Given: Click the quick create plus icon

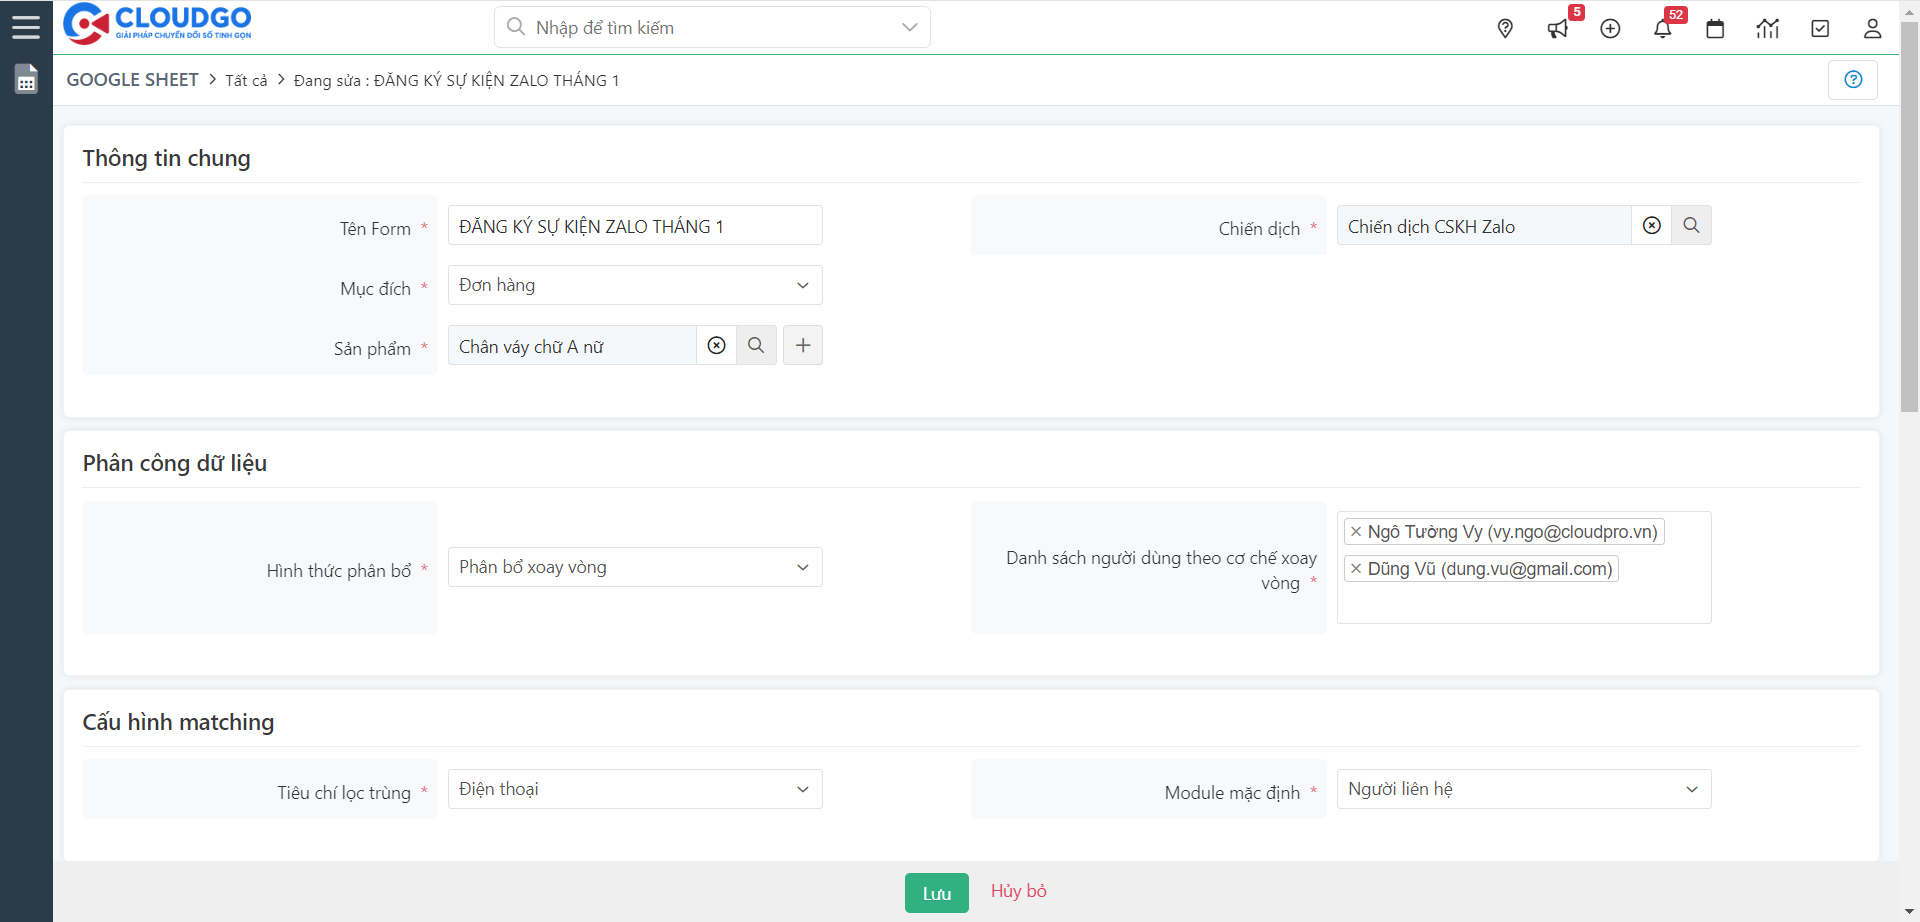Looking at the screenshot, I should click(1610, 29).
